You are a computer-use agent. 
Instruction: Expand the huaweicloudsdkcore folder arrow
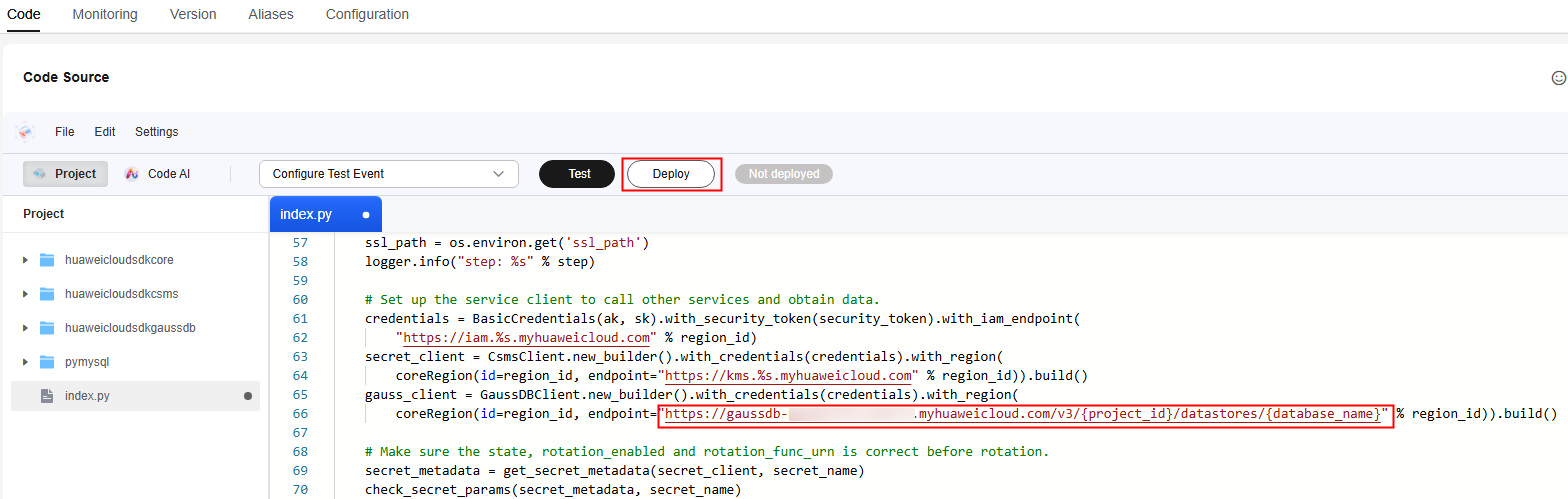[x=25, y=260]
